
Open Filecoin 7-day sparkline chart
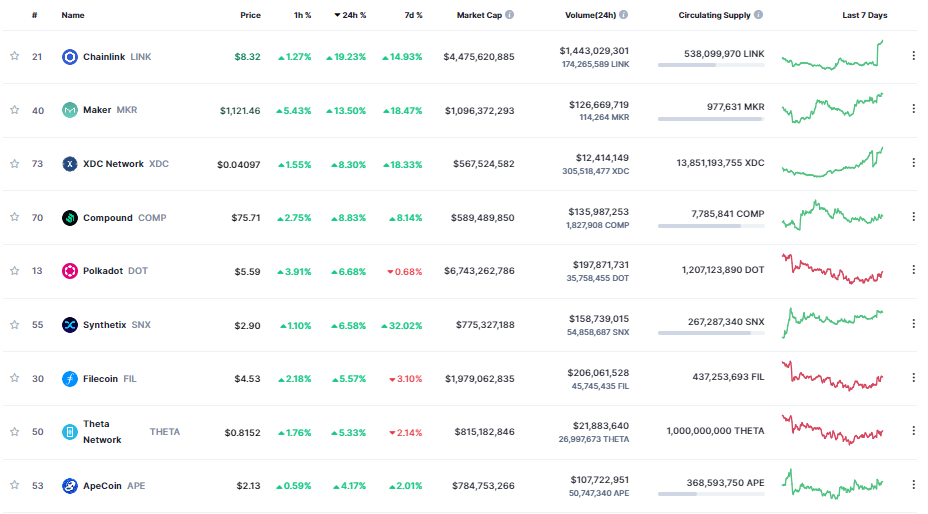(x=833, y=377)
